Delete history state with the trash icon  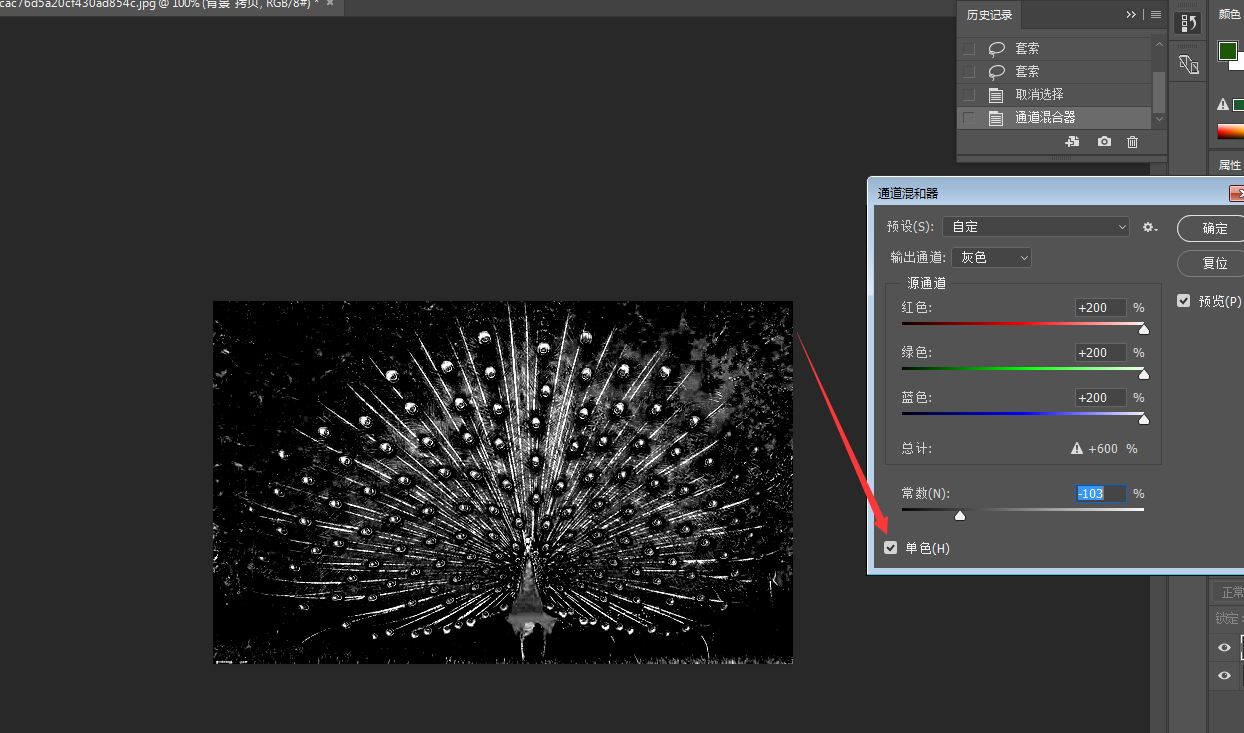click(x=1132, y=142)
